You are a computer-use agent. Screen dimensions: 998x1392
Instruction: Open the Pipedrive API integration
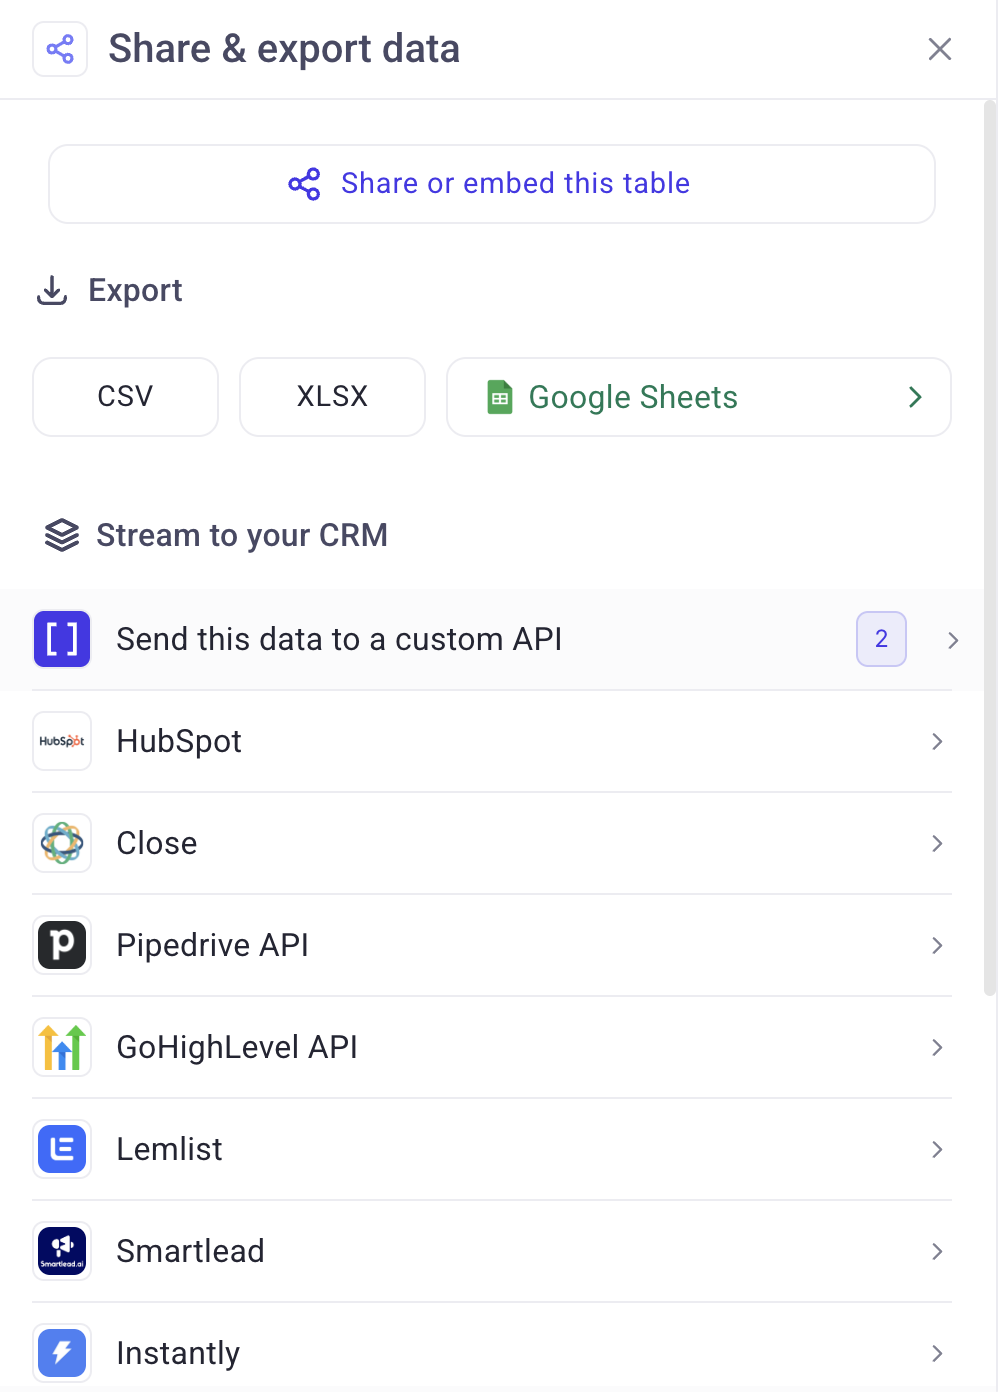point(492,945)
